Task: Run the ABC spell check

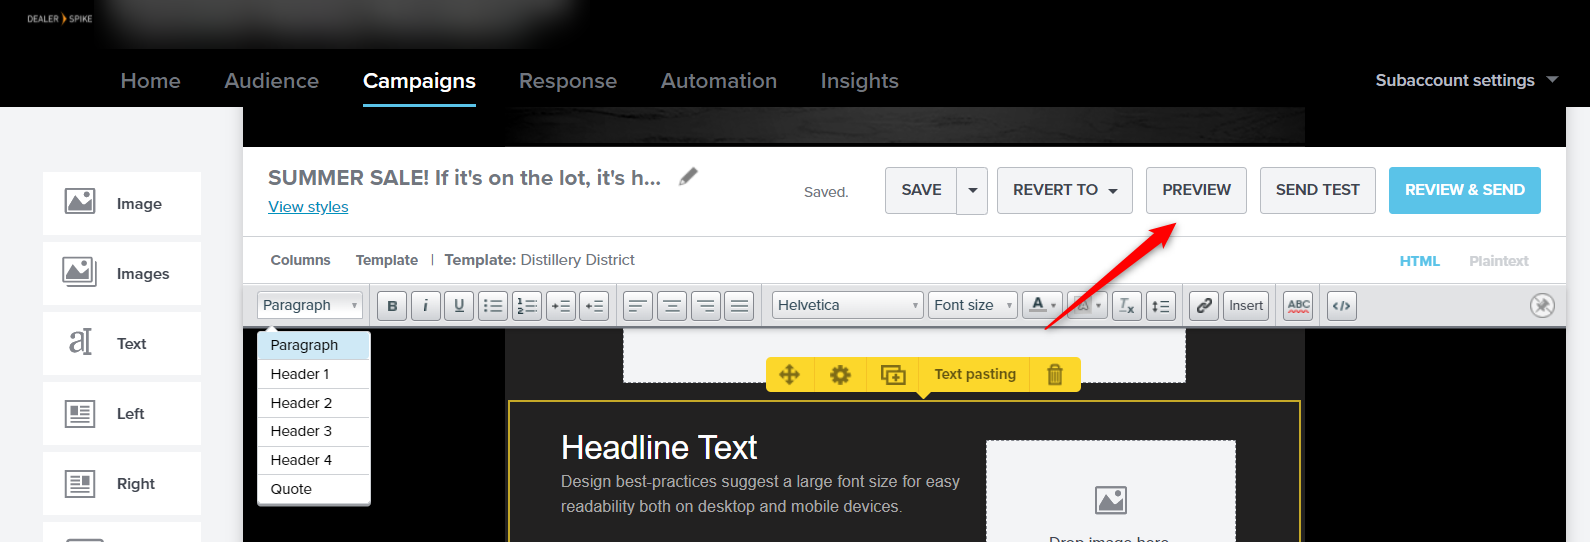Action: (1298, 306)
